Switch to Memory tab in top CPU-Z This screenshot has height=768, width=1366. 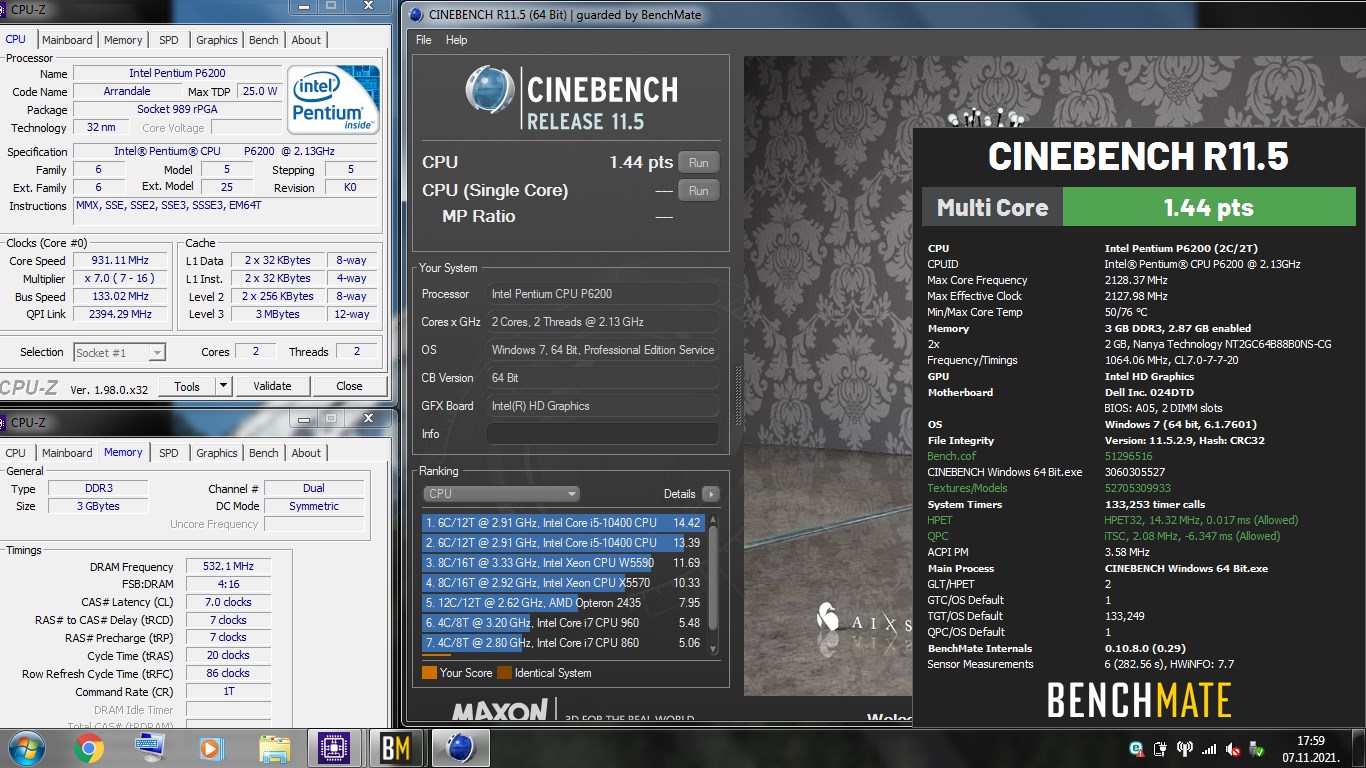pos(123,40)
